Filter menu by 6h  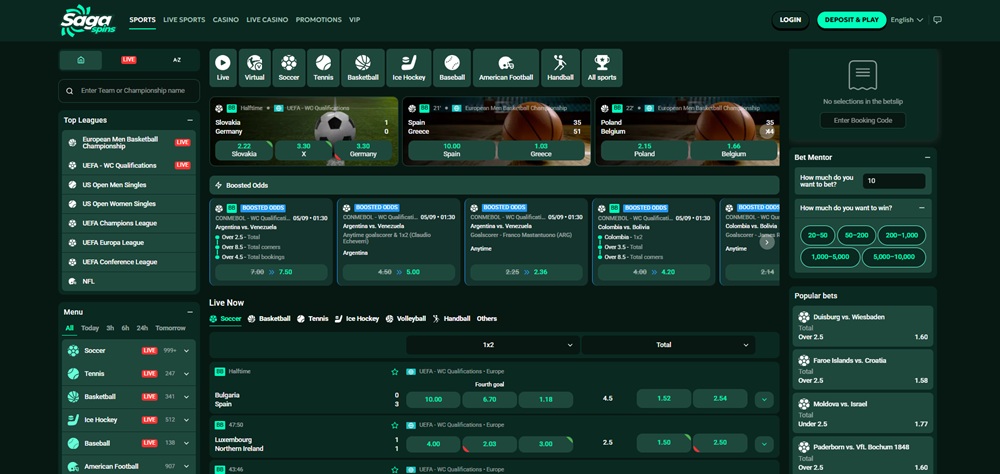(x=126, y=328)
